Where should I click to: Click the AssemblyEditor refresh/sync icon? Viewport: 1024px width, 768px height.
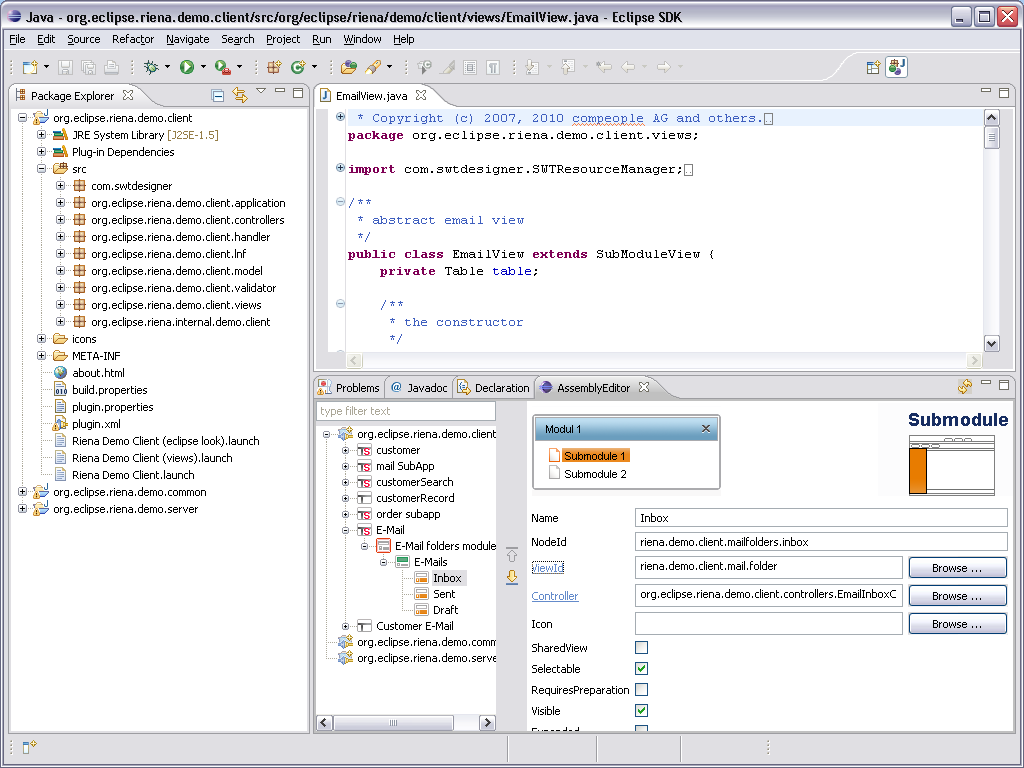point(965,387)
